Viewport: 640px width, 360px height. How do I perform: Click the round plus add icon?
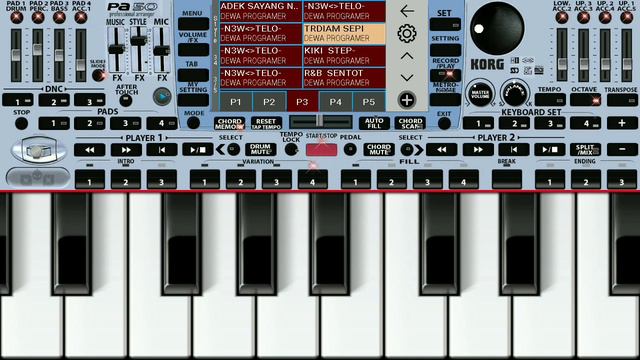pyautogui.click(x=407, y=100)
